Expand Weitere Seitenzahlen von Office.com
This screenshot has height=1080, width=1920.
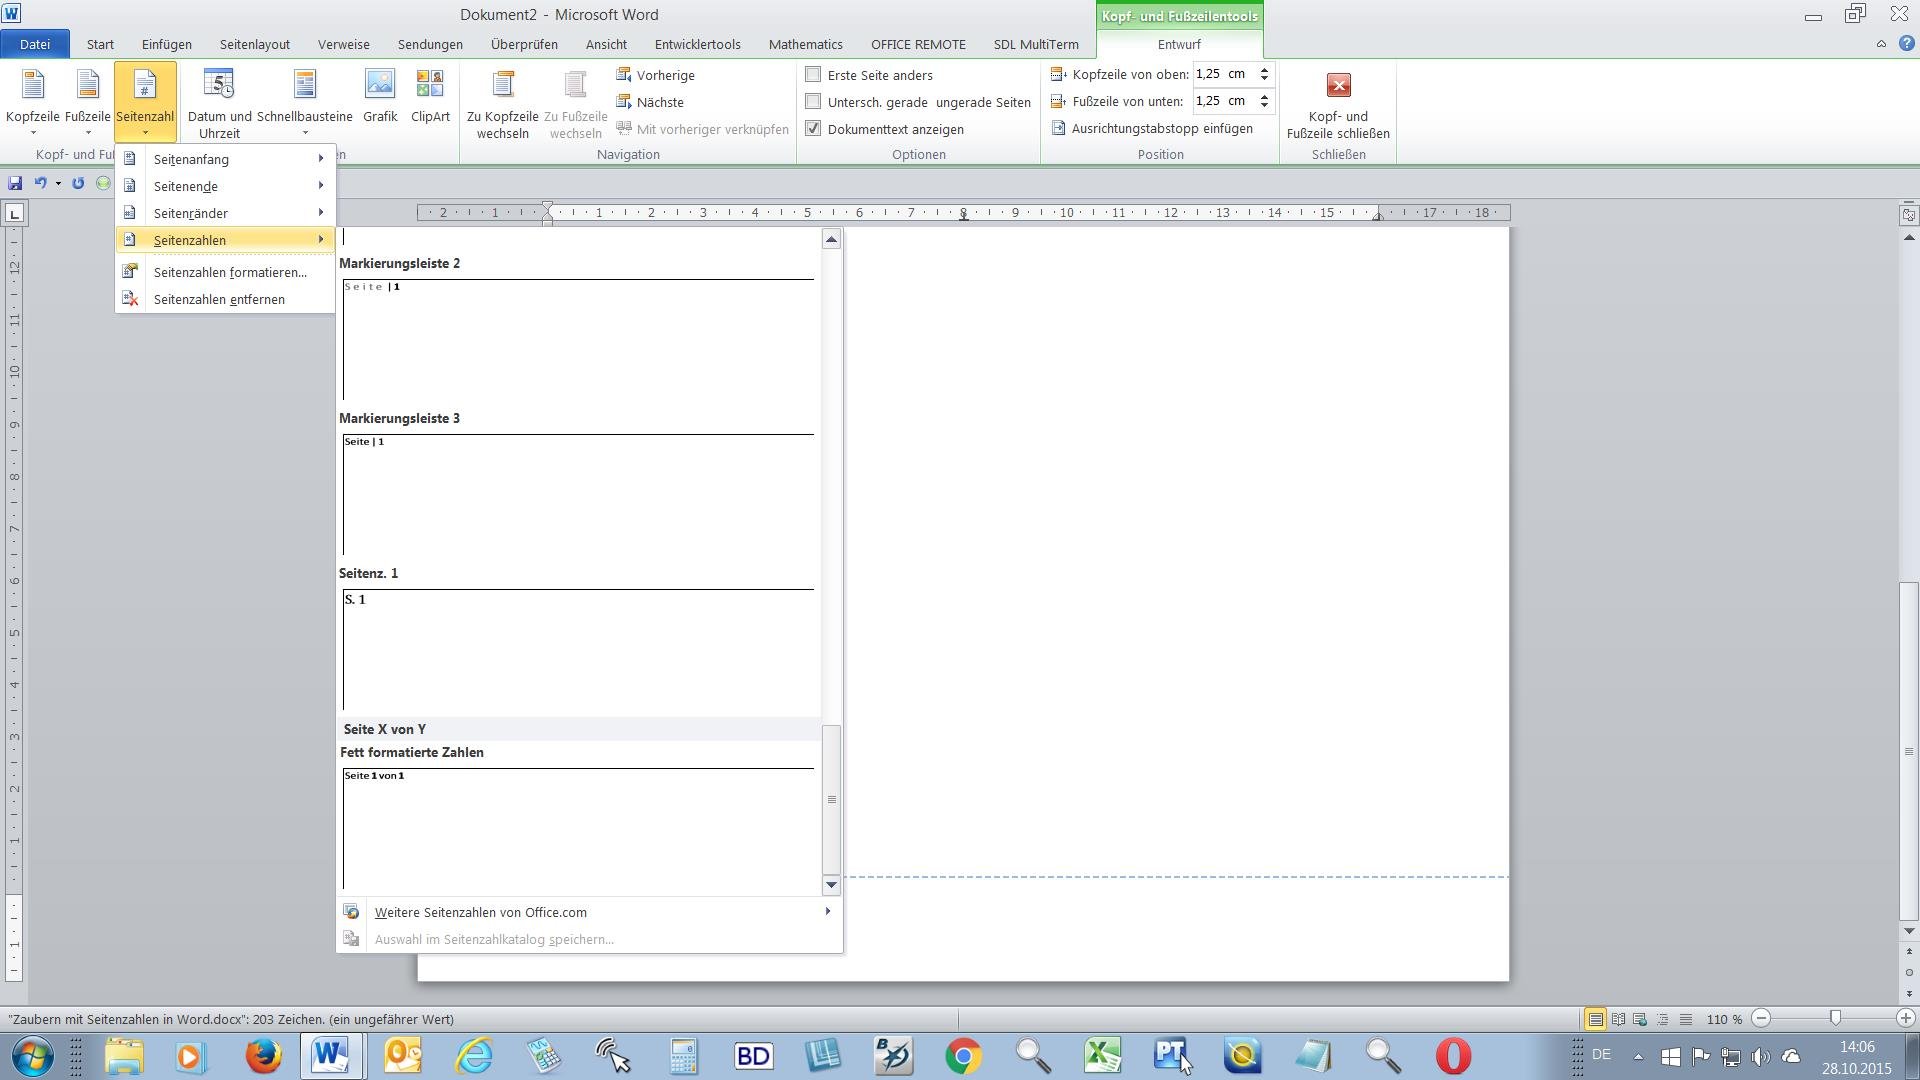(x=589, y=912)
